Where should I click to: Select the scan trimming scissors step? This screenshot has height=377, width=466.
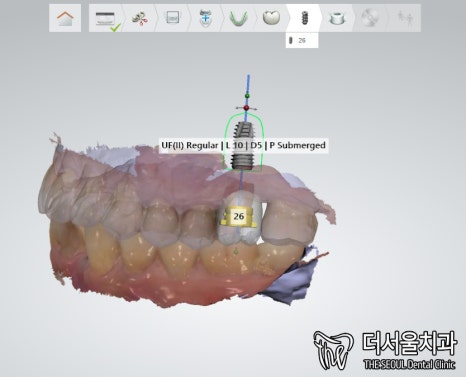pos(140,18)
